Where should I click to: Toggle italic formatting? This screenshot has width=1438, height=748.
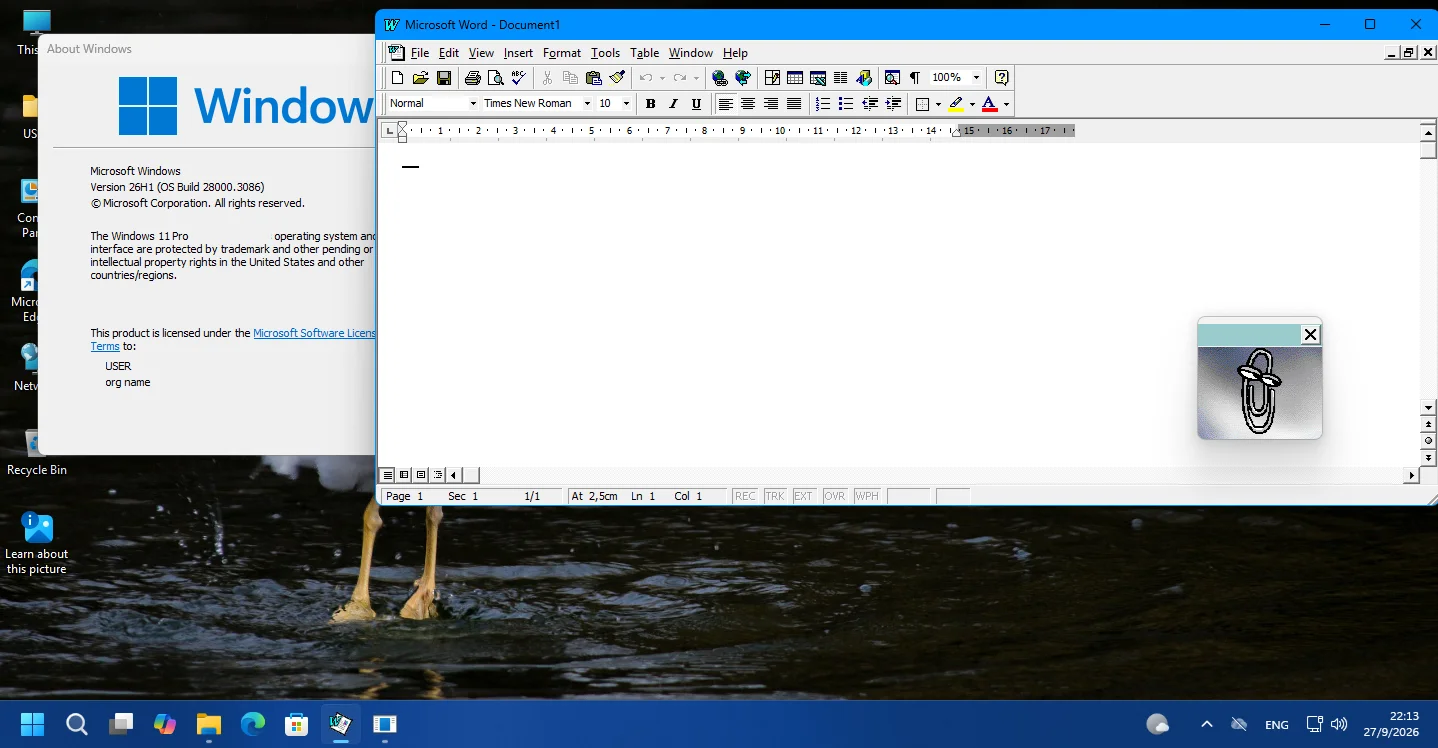point(673,104)
